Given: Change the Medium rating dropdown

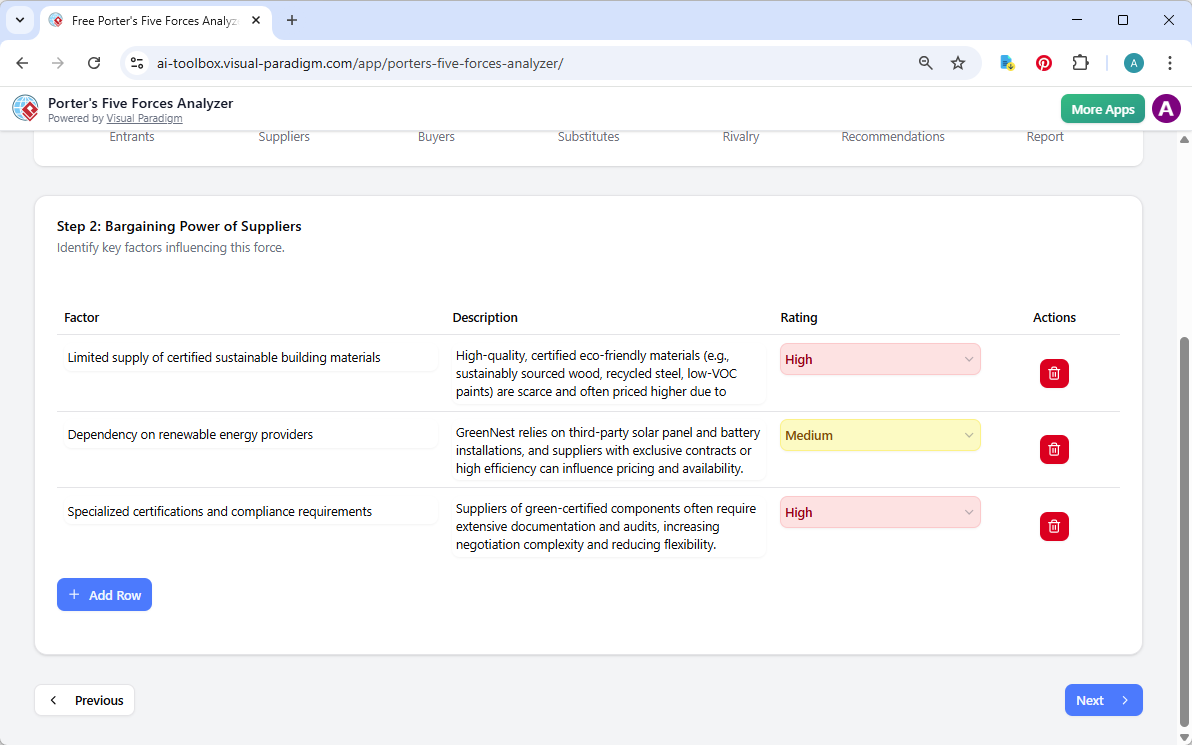Looking at the screenshot, I should coord(880,435).
